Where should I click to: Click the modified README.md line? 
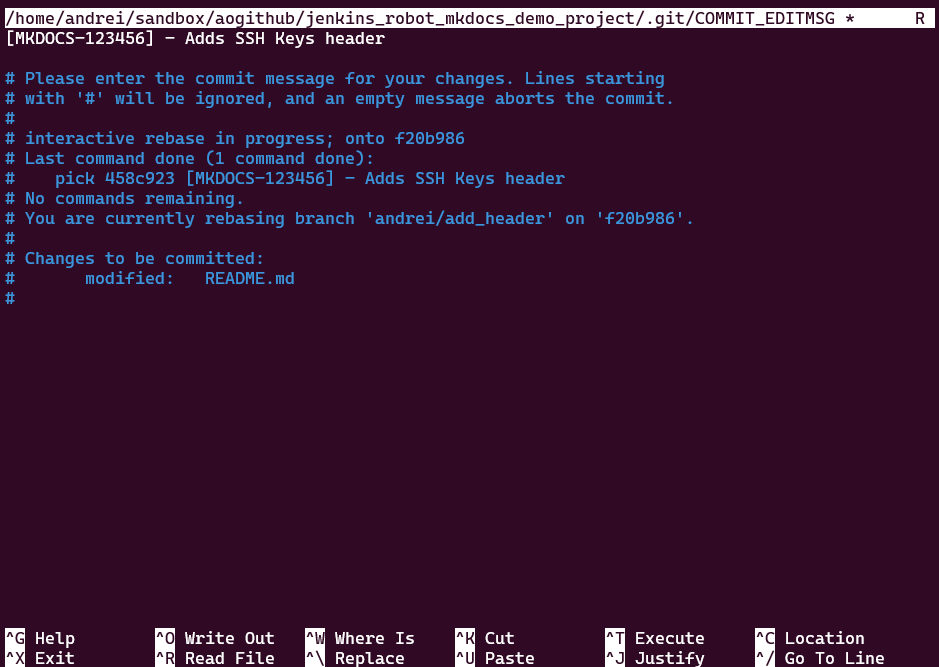(150, 278)
